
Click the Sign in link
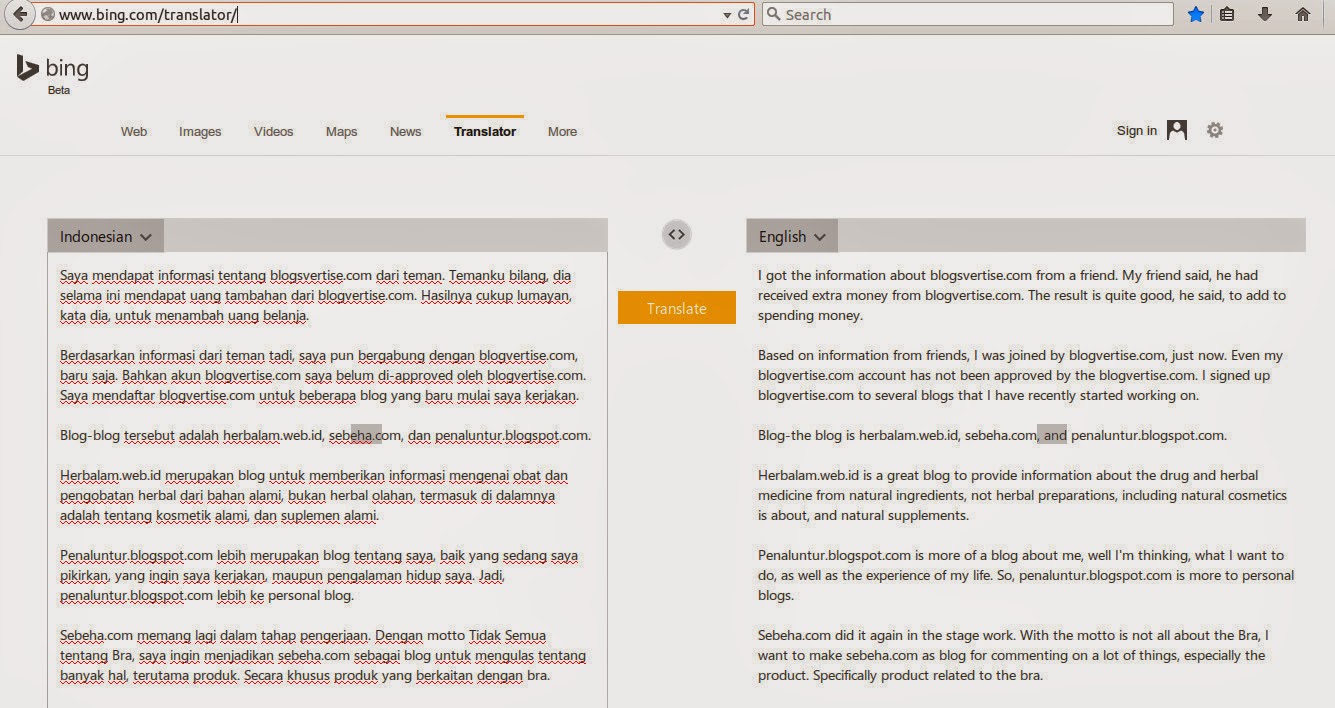click(1137, 131)
